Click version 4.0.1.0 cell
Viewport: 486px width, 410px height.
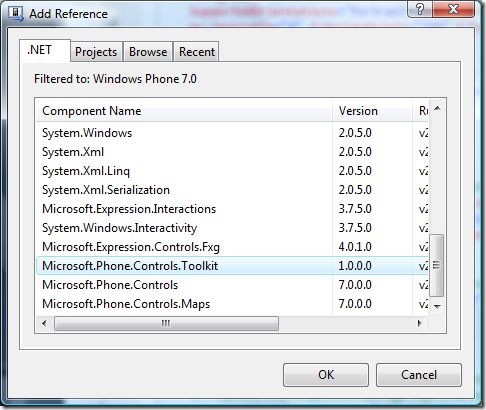(x=355, y=247)
